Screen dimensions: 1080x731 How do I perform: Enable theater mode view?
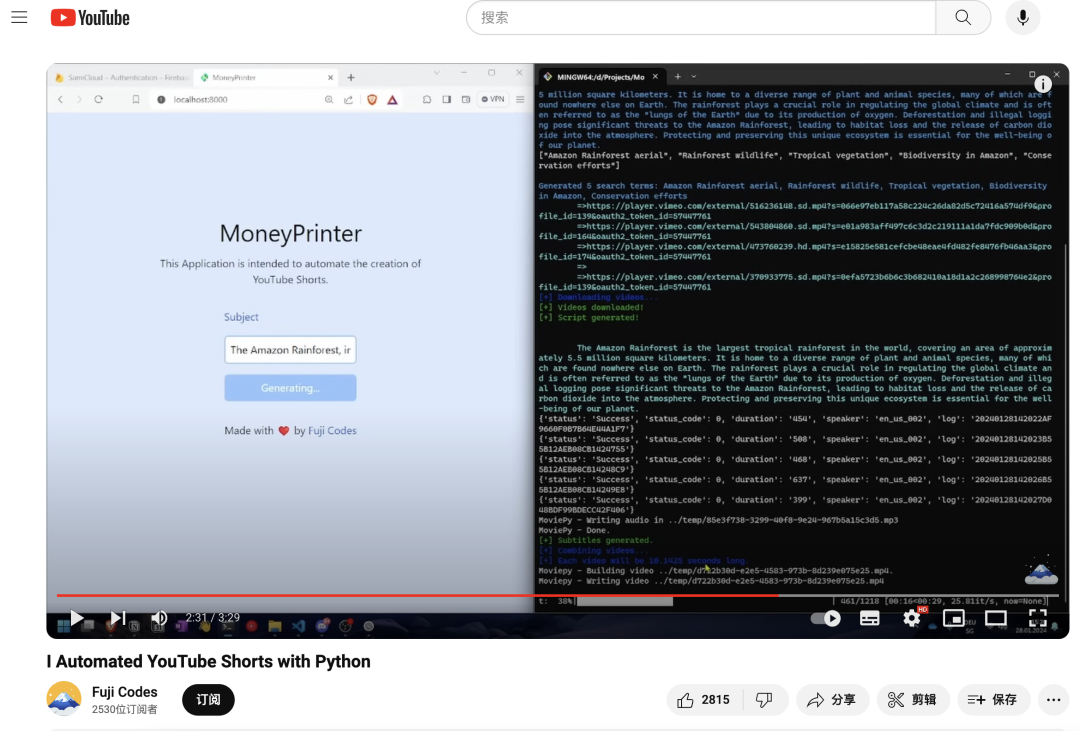point(995,619)
